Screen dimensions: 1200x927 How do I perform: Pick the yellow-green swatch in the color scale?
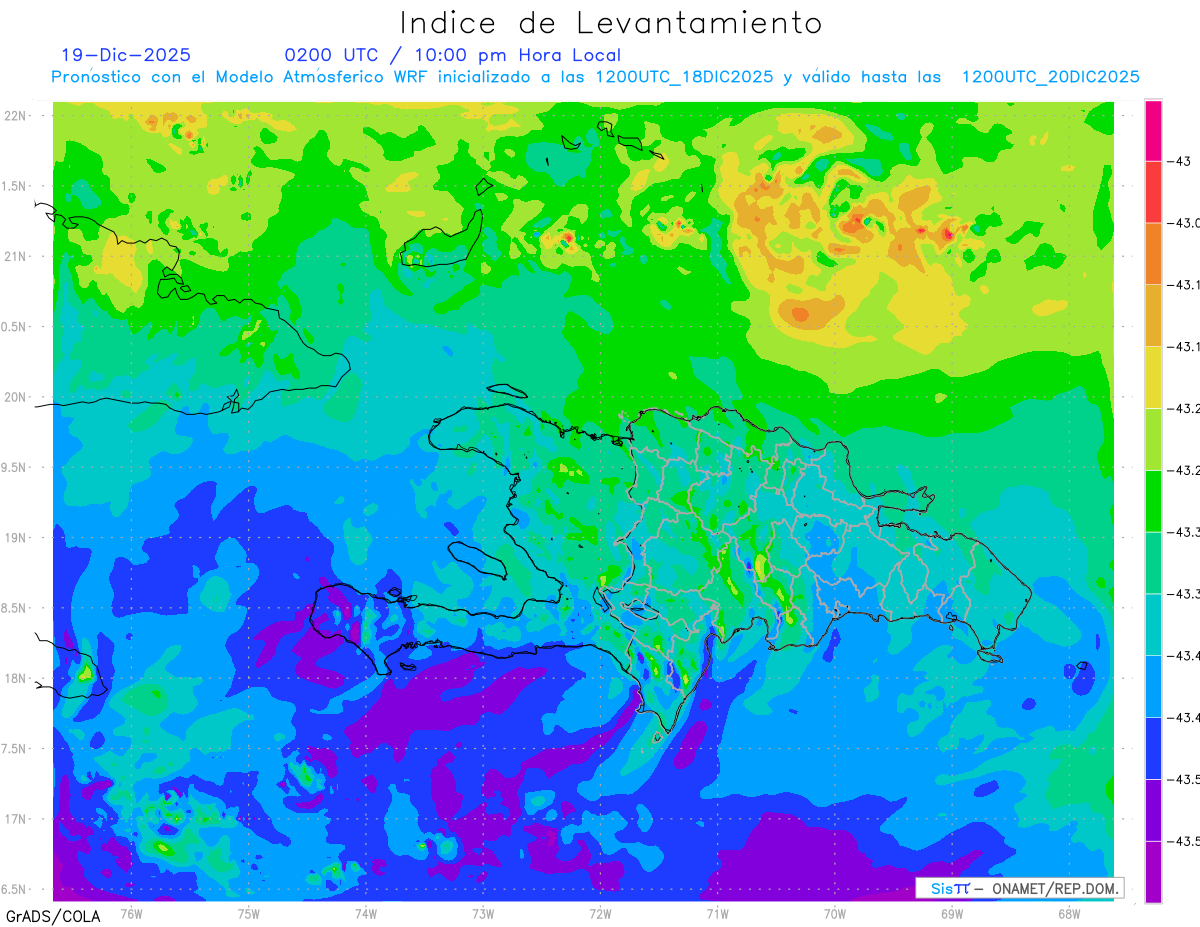[x=1153, y=439]
